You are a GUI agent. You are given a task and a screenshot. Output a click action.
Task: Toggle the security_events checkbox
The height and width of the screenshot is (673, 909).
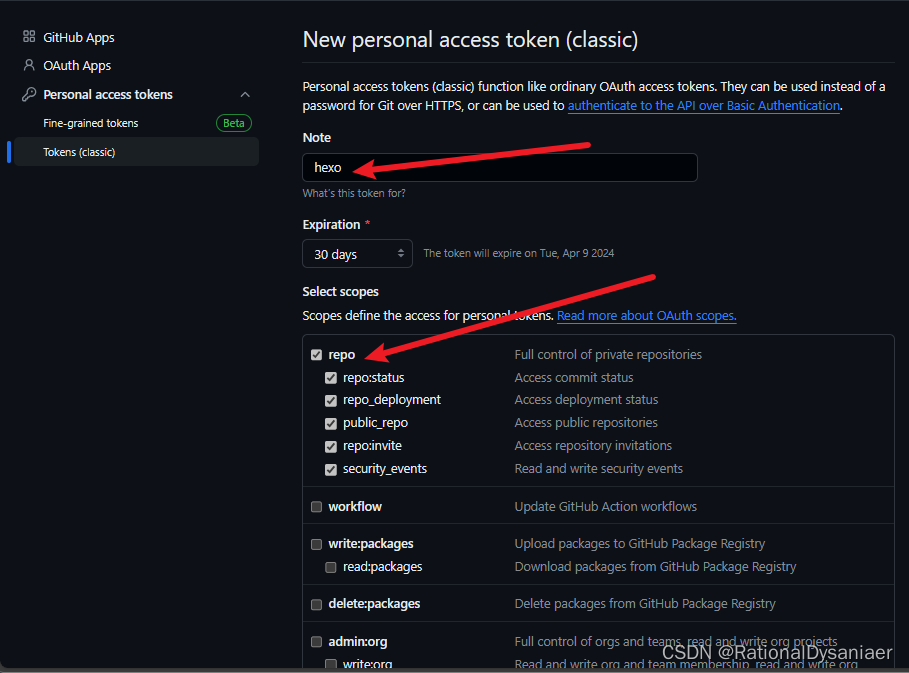pyautogui.click(x=331, y=470)
